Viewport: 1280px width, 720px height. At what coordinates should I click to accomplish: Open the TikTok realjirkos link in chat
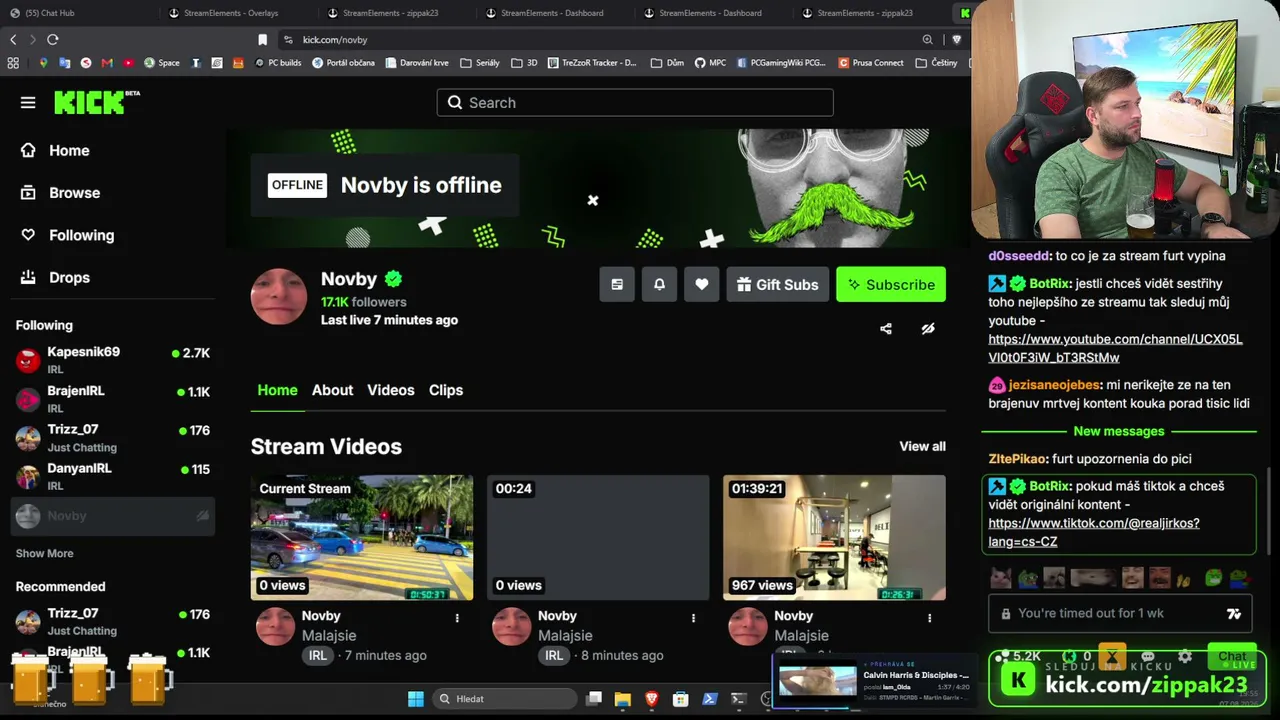(x=1093, y=532)
